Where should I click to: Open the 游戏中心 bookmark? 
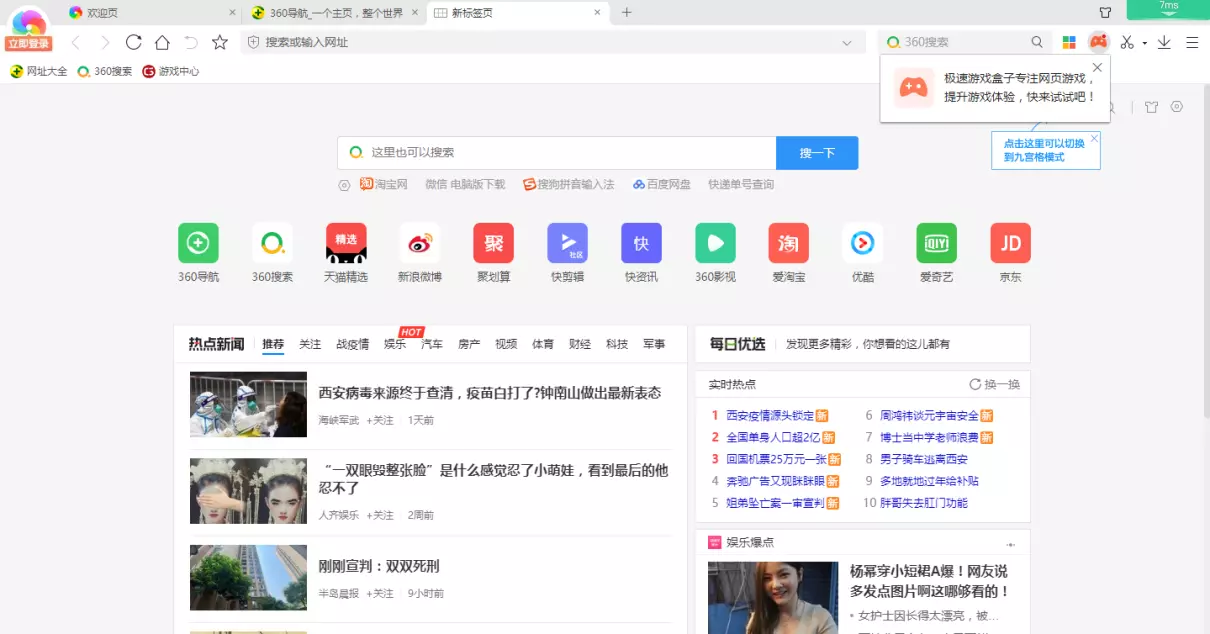point(171,71)
